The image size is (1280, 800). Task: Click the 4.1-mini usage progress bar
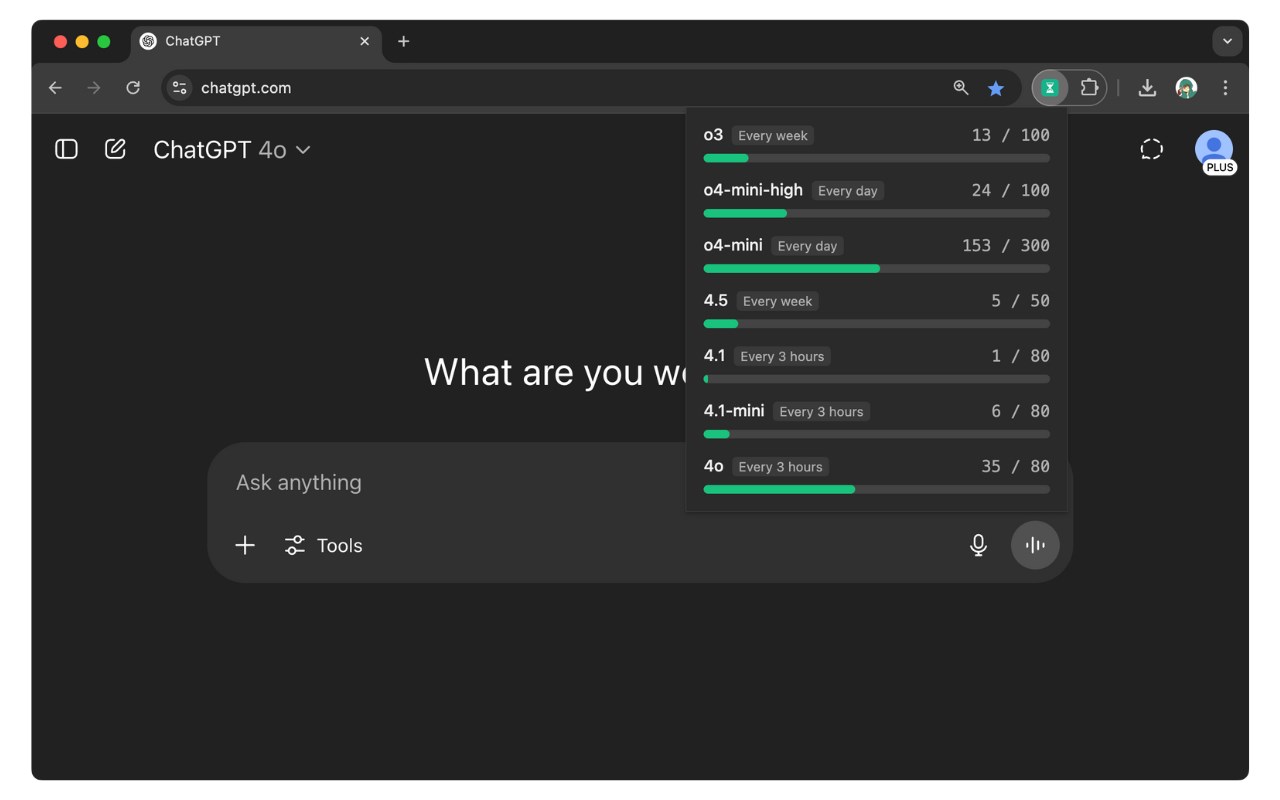[x=877, y=434]
